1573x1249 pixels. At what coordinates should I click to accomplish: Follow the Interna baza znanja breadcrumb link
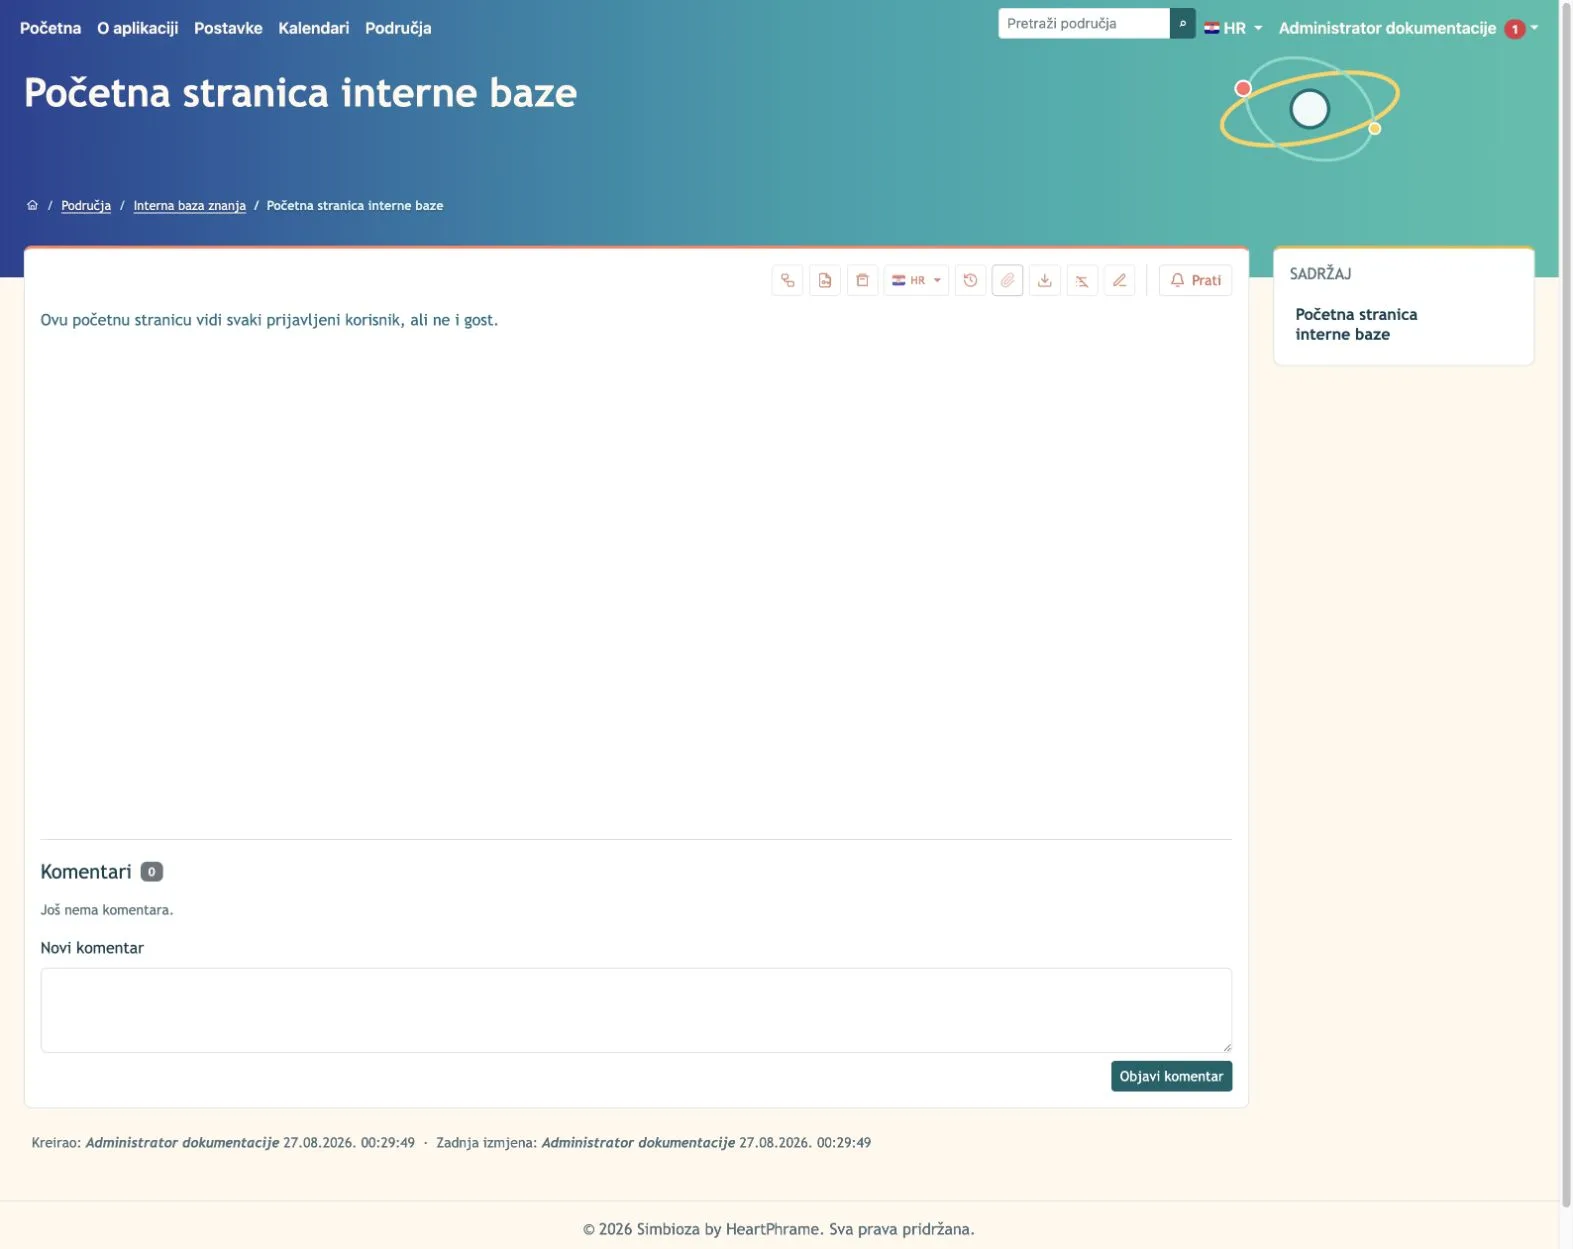pyautogui.click(x=189, y=205)
